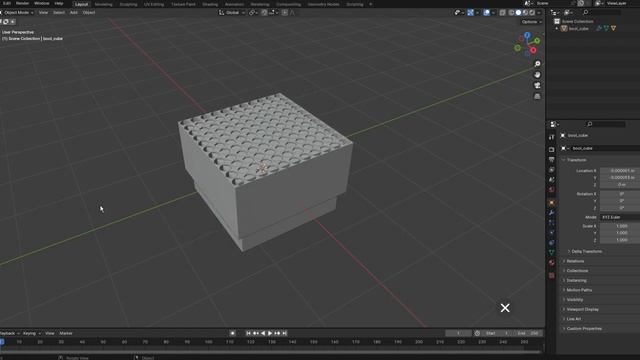Open the Window menu
The width and height of the screenshot is (640, 360).
[x=42, y=3]
